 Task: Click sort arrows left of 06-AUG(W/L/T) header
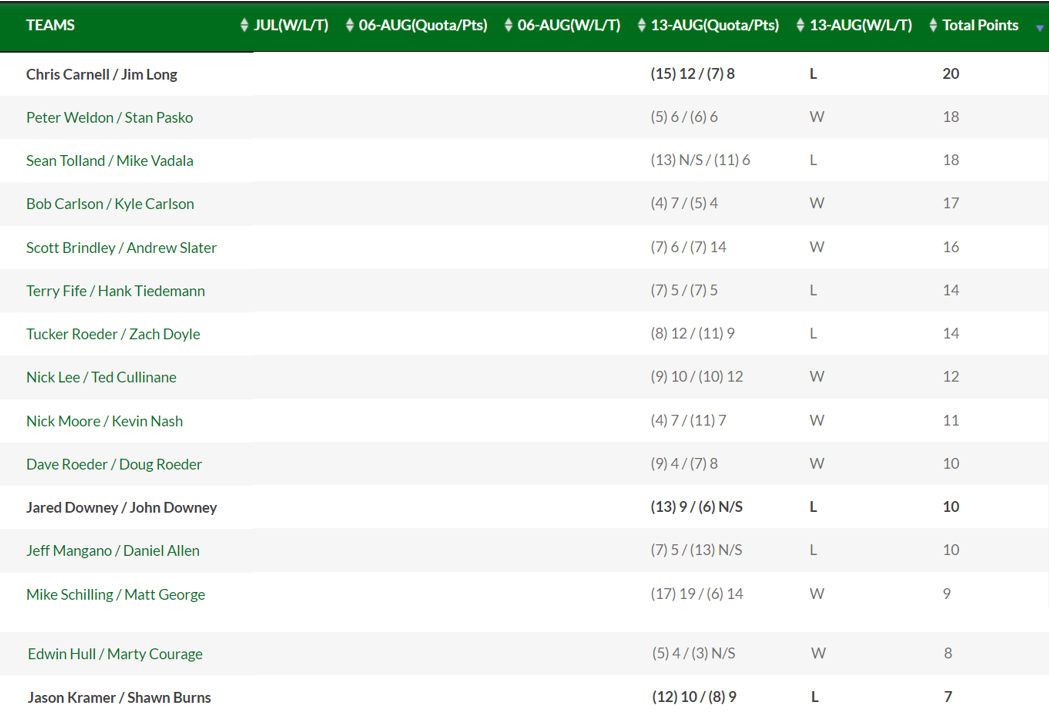pos(508,25)
